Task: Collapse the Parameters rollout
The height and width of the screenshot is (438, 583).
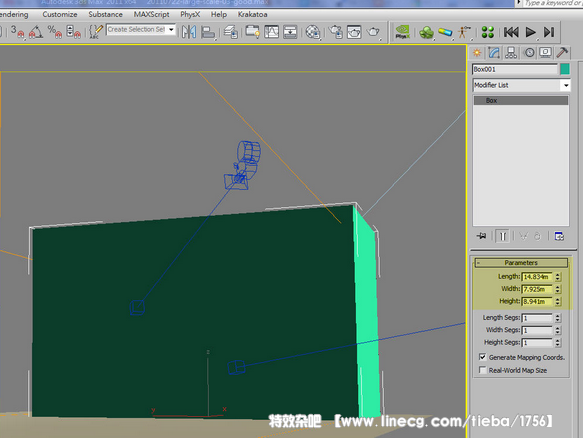Action: 521,263
